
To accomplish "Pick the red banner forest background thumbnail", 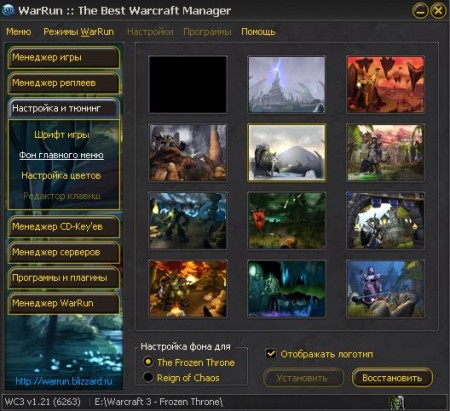I will pyautogui.click(x=287, y=221).
